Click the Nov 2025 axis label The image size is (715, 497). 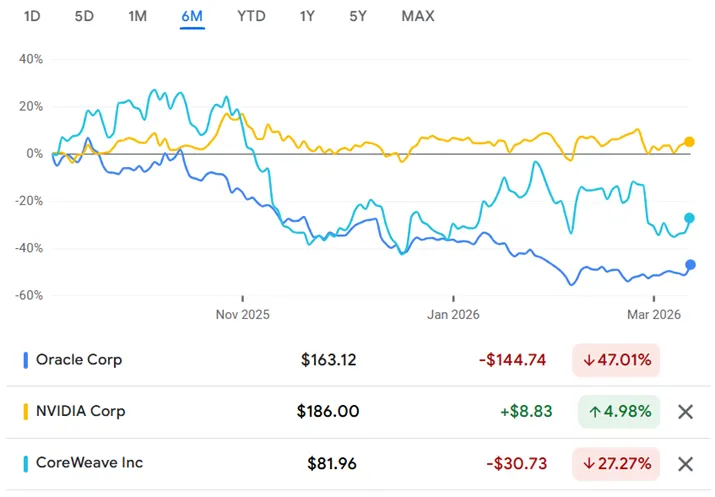point(243,313)
